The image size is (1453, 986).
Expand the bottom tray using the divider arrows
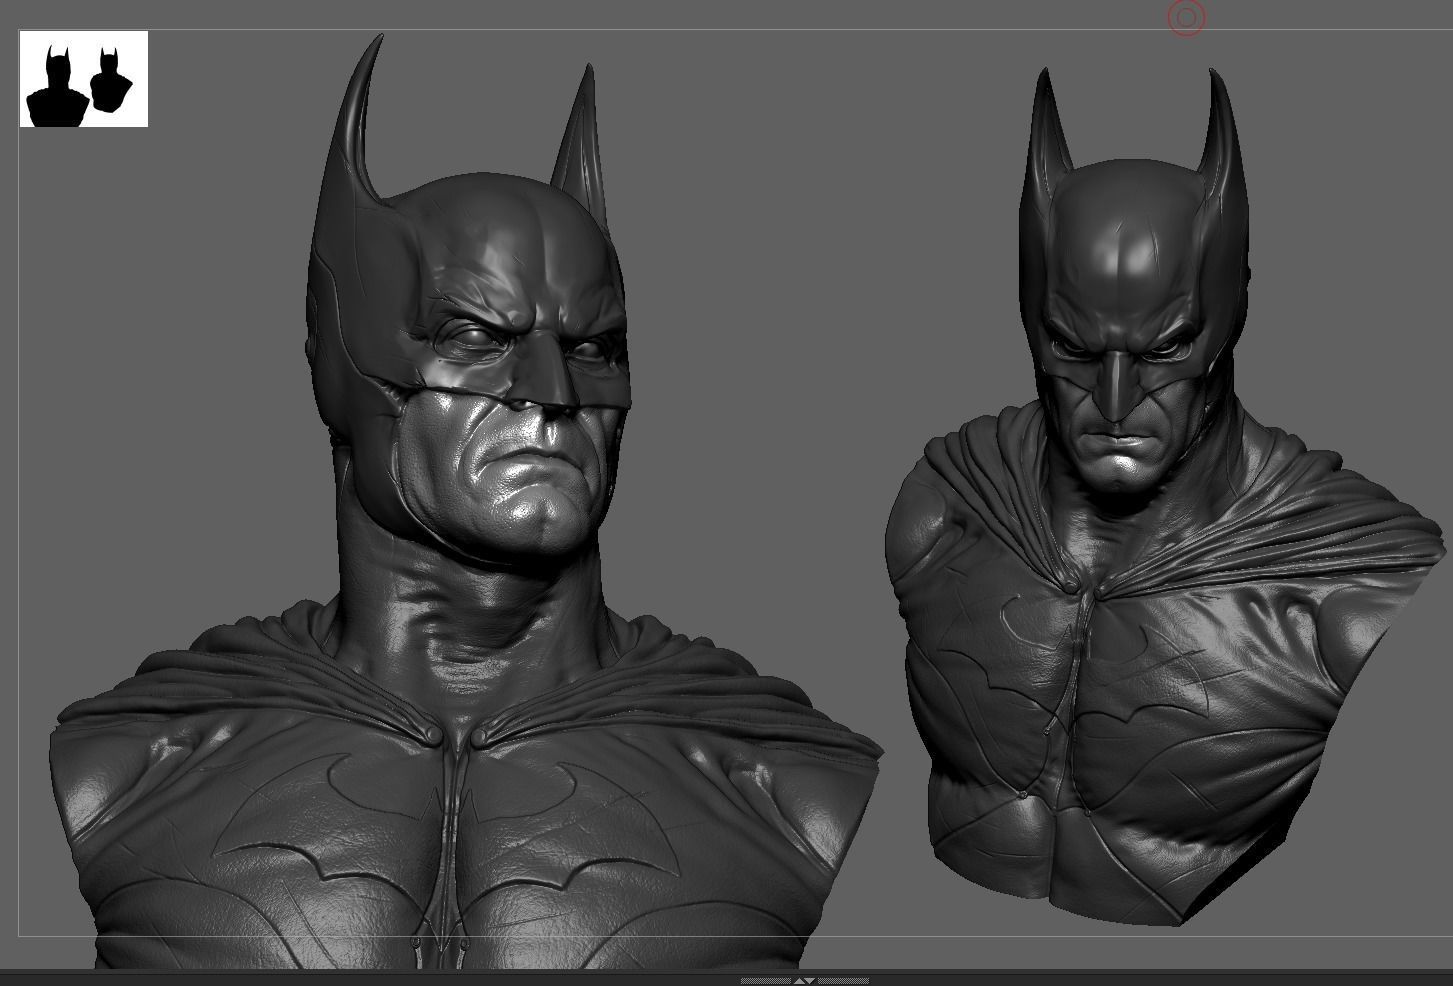(x=804, y=981)
